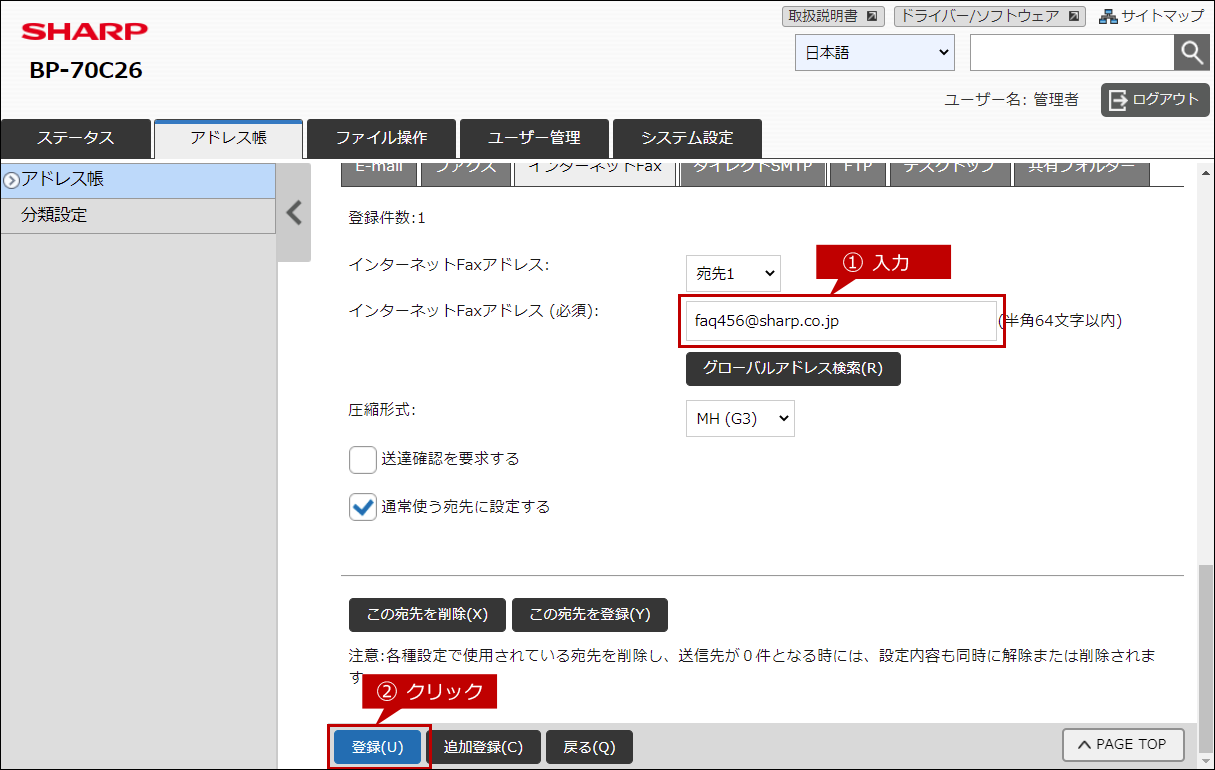
Task: Collapse the sidebar with the chevron arrow
Action: [x=294, y=212]
